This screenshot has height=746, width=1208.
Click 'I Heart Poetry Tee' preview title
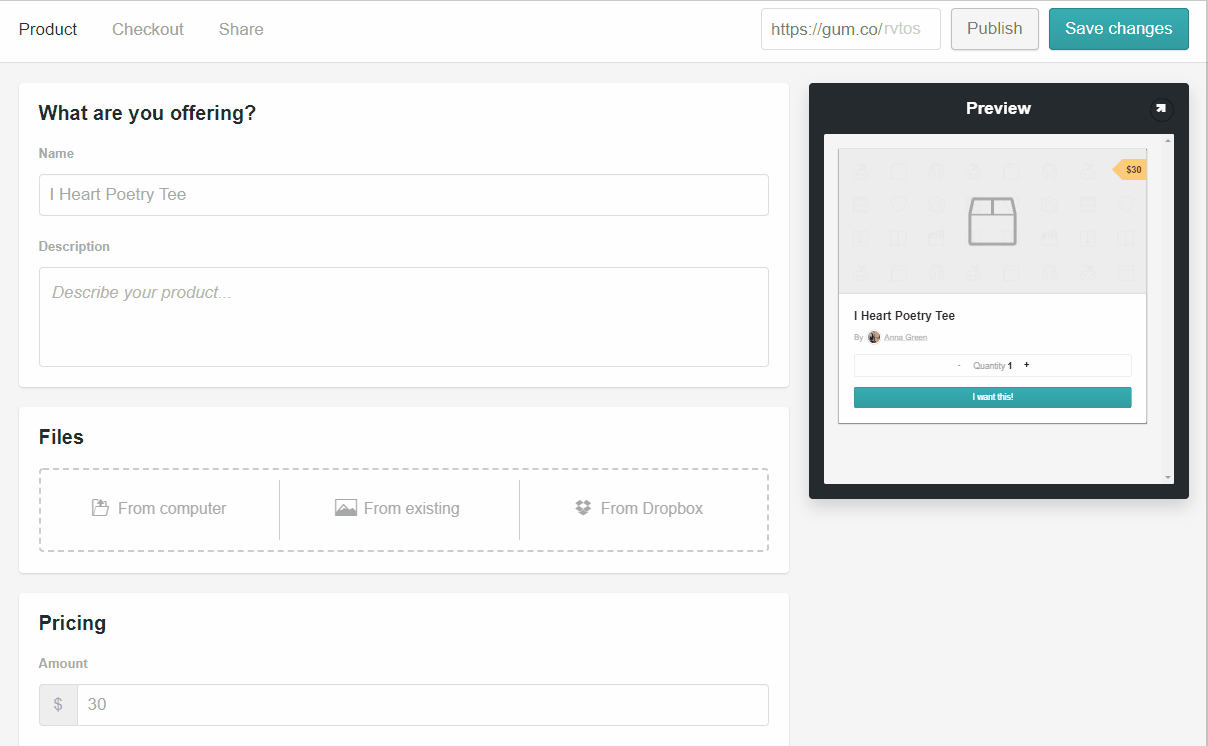coord(904,316)
